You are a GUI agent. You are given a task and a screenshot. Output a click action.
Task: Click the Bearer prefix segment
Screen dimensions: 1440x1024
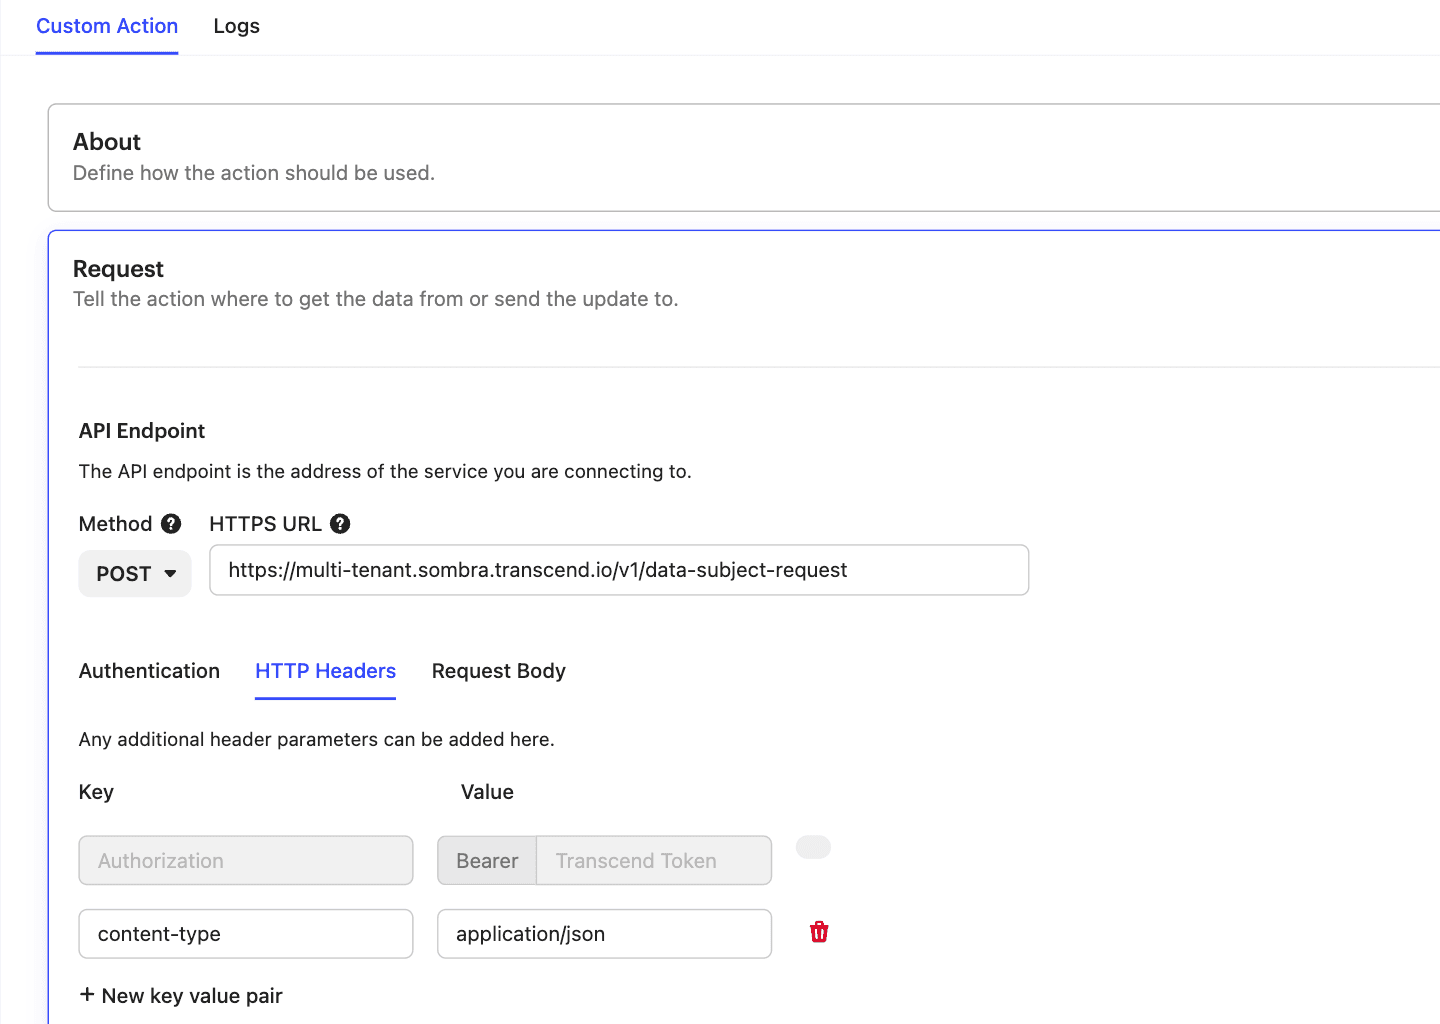[x=487, y=860]
